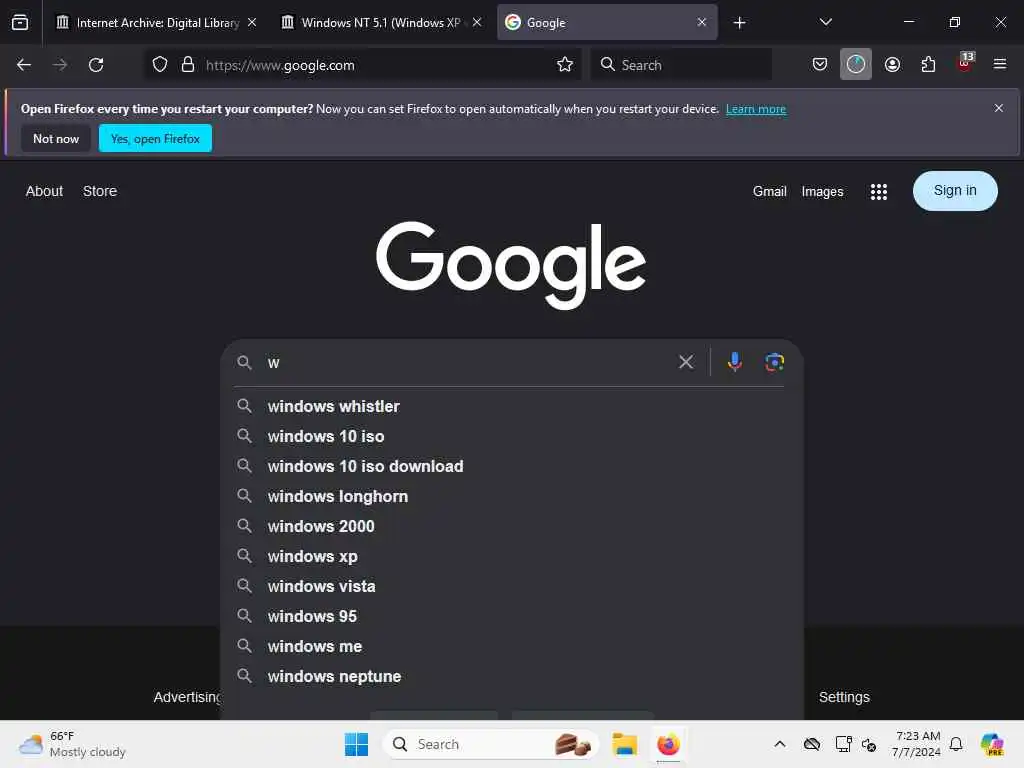Clear the Google search box text
1024x768 pixels.
coord(686,362)
